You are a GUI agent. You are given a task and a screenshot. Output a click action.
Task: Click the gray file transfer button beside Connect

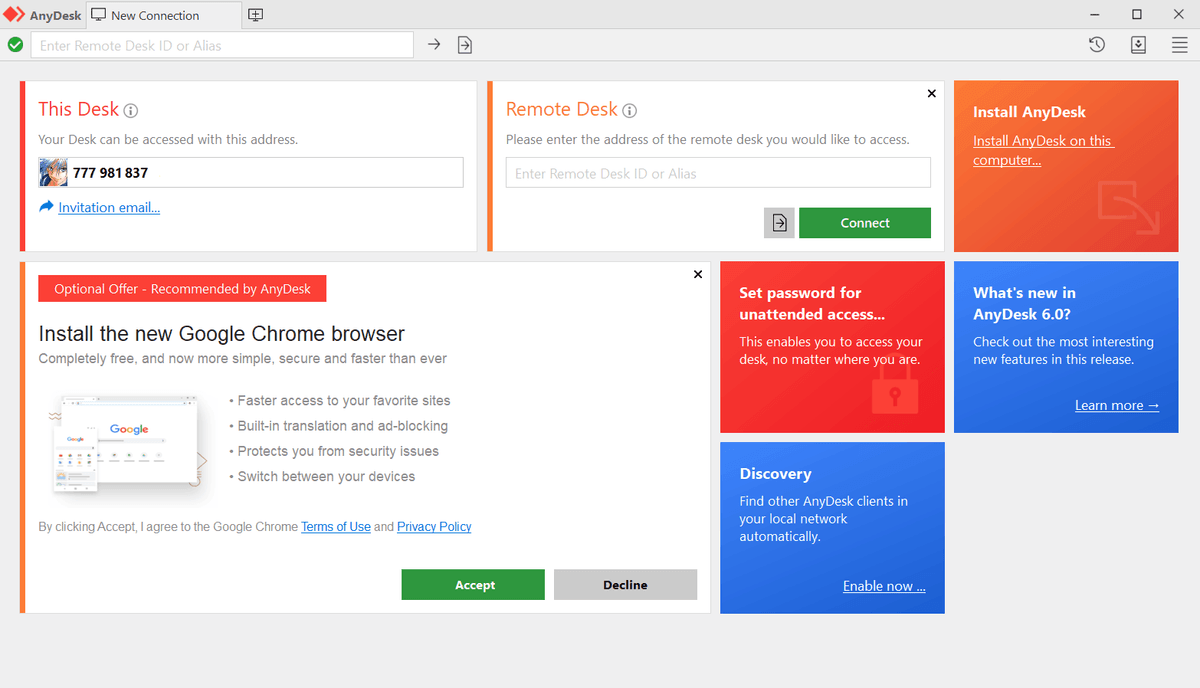pos(779,223)
